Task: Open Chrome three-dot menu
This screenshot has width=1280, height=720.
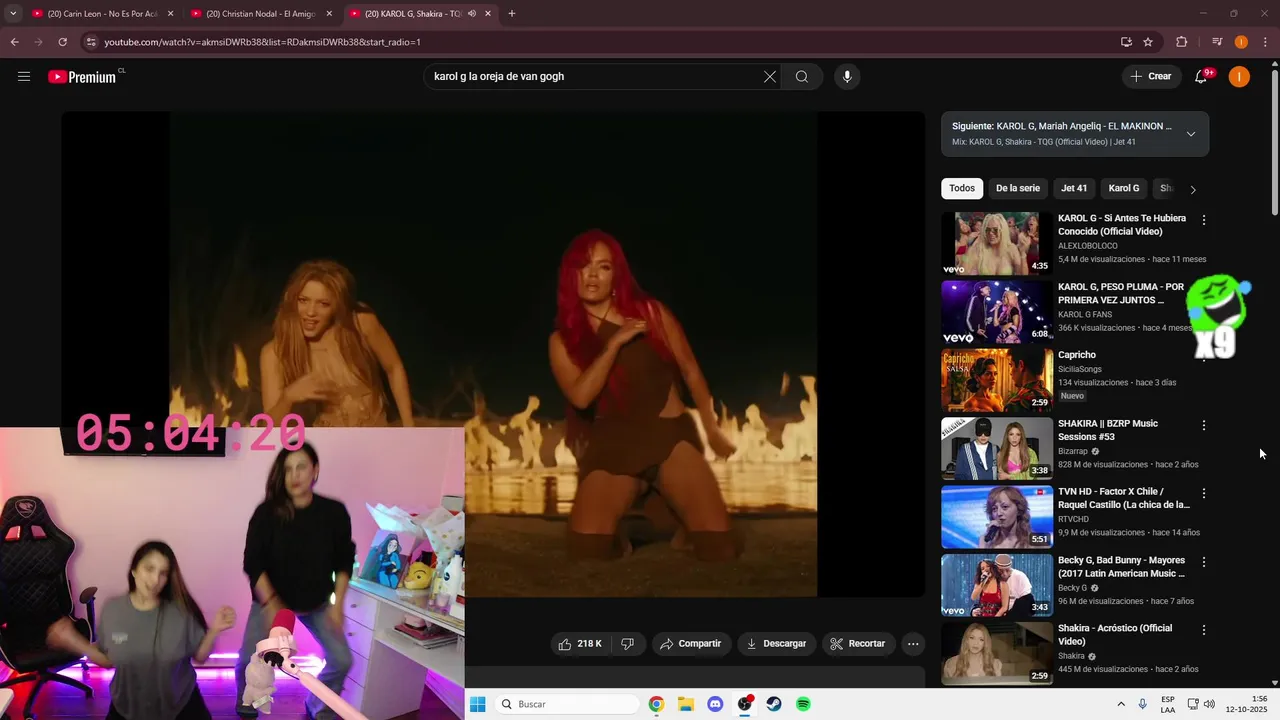Action: click(x=1266, y=42)
